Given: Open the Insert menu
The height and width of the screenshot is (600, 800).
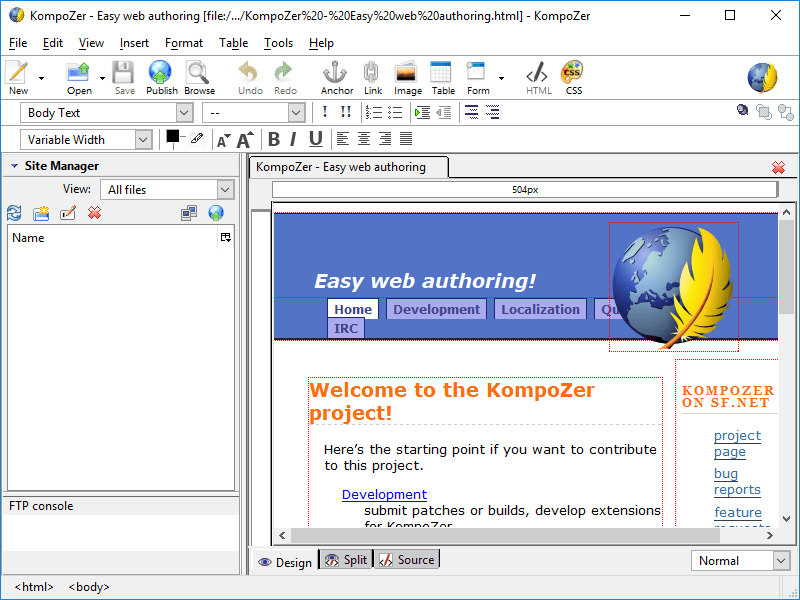Looking at the screenshot, I should click(x=134, y=43).
